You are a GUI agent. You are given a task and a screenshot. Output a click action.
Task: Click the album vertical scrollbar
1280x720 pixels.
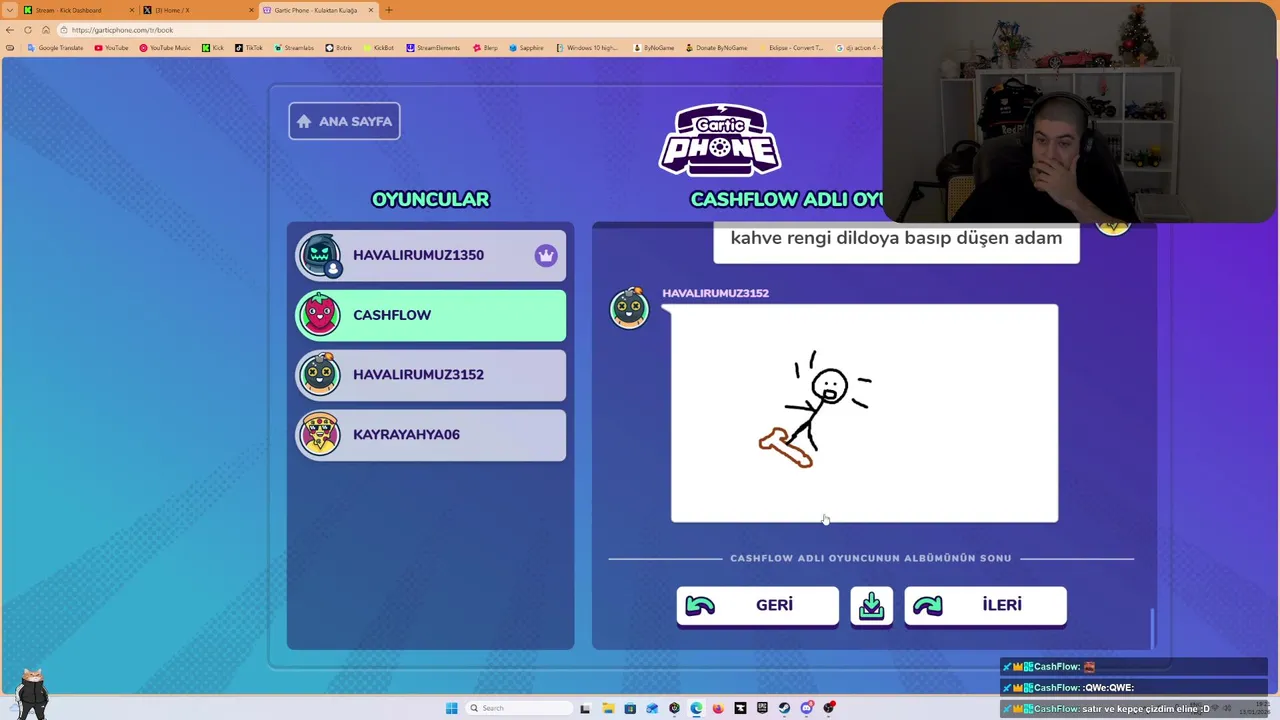pos(1151,628)
